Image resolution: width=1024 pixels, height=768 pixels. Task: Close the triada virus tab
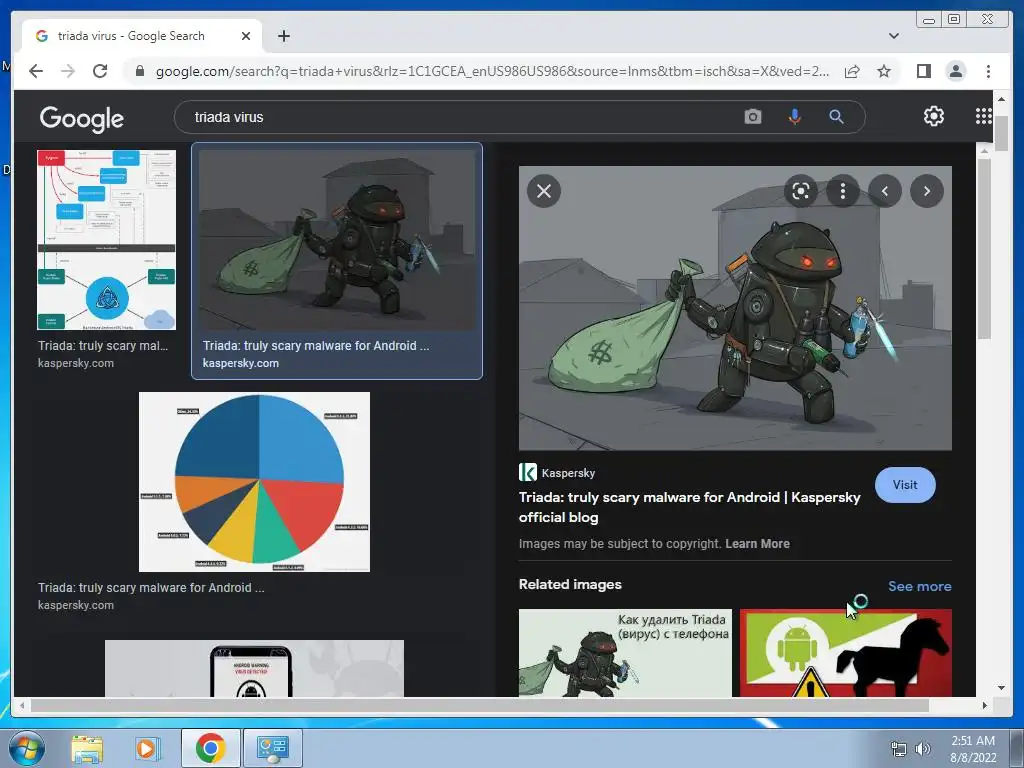tap(246, 36)
